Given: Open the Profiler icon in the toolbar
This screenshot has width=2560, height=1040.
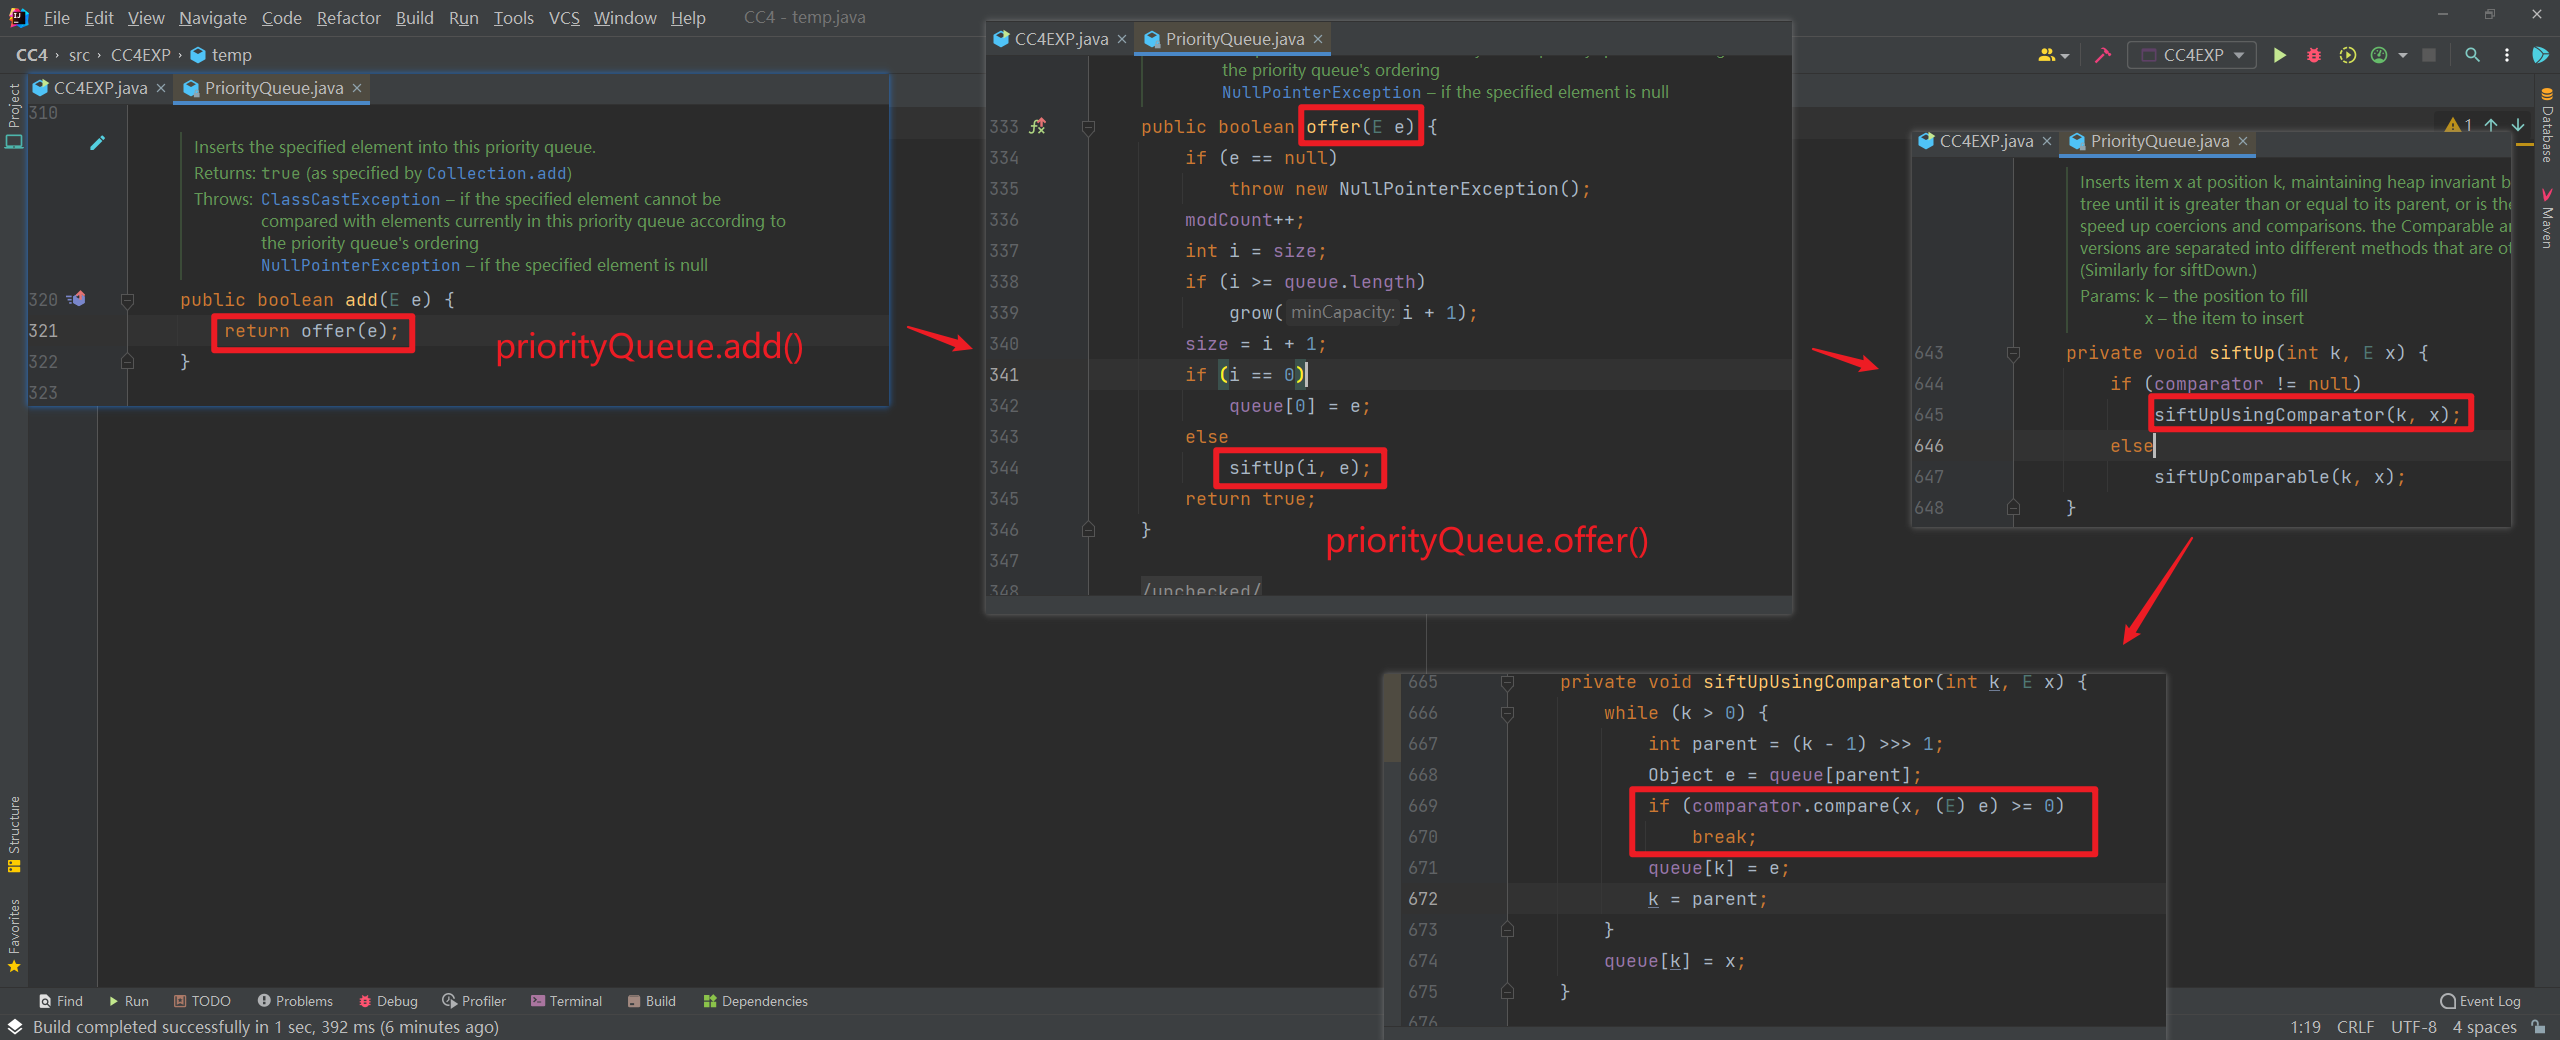Looking at the screenshot, I should click(x=2380, y=55).
